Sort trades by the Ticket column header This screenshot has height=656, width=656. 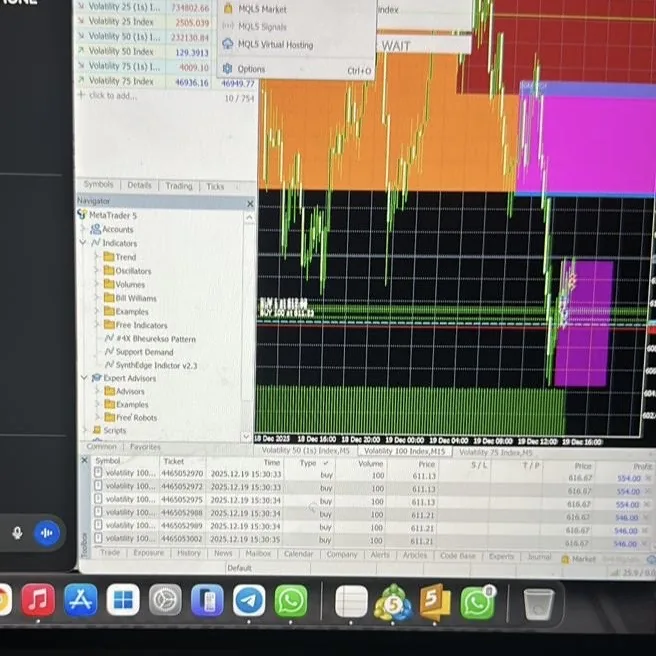[x=173, y=461]
